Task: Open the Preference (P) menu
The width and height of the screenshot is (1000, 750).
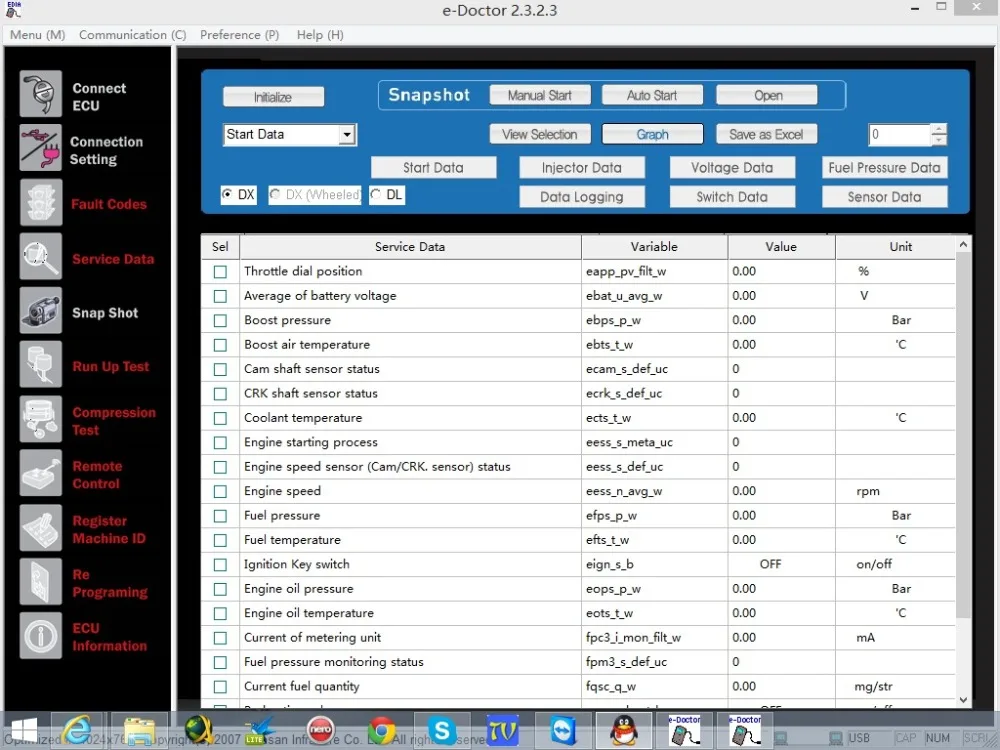Action: [x=240, y=34]
